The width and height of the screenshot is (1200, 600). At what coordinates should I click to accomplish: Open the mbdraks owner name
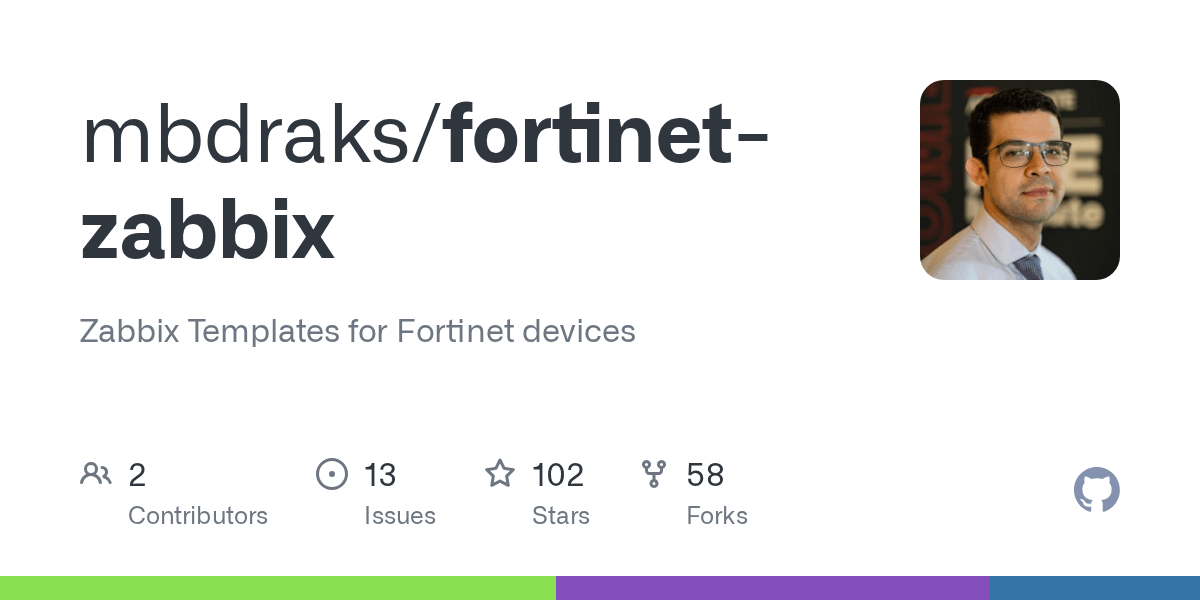(253, 137)
